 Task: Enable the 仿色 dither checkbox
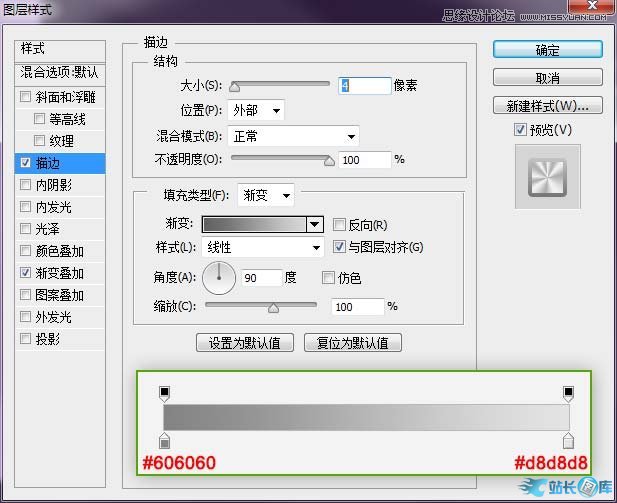coord(329,278)
